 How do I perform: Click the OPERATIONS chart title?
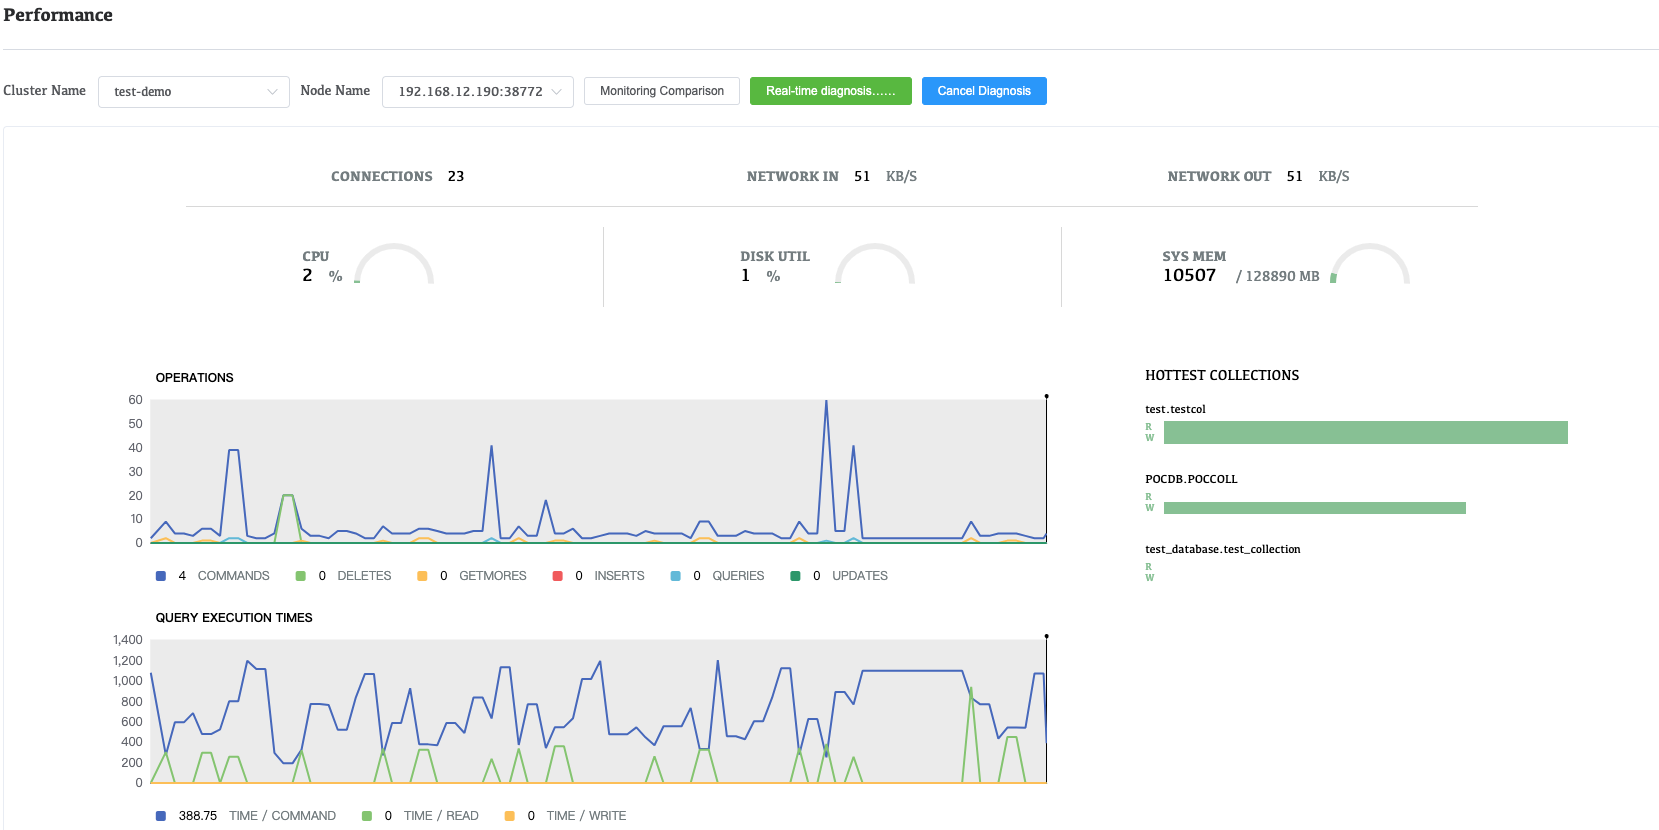pos(194,378)
